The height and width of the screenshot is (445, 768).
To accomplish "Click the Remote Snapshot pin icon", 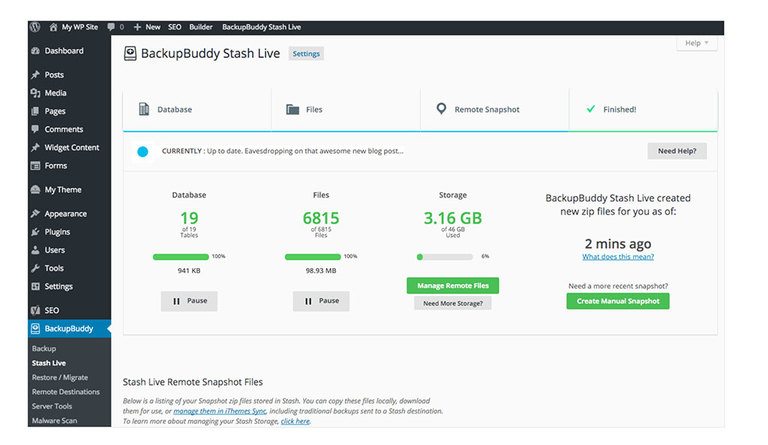I will tap(441, 109).
